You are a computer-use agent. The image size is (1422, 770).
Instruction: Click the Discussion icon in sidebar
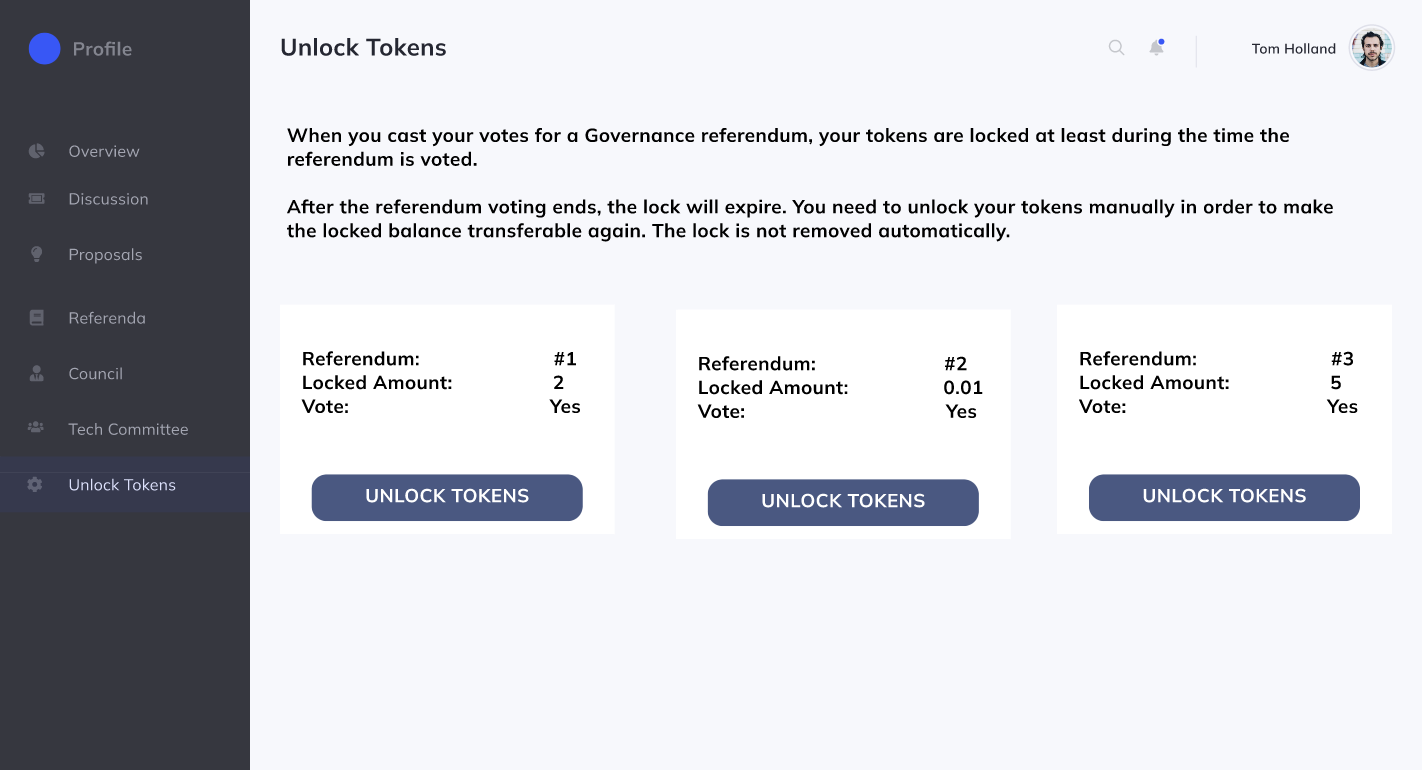37,199
